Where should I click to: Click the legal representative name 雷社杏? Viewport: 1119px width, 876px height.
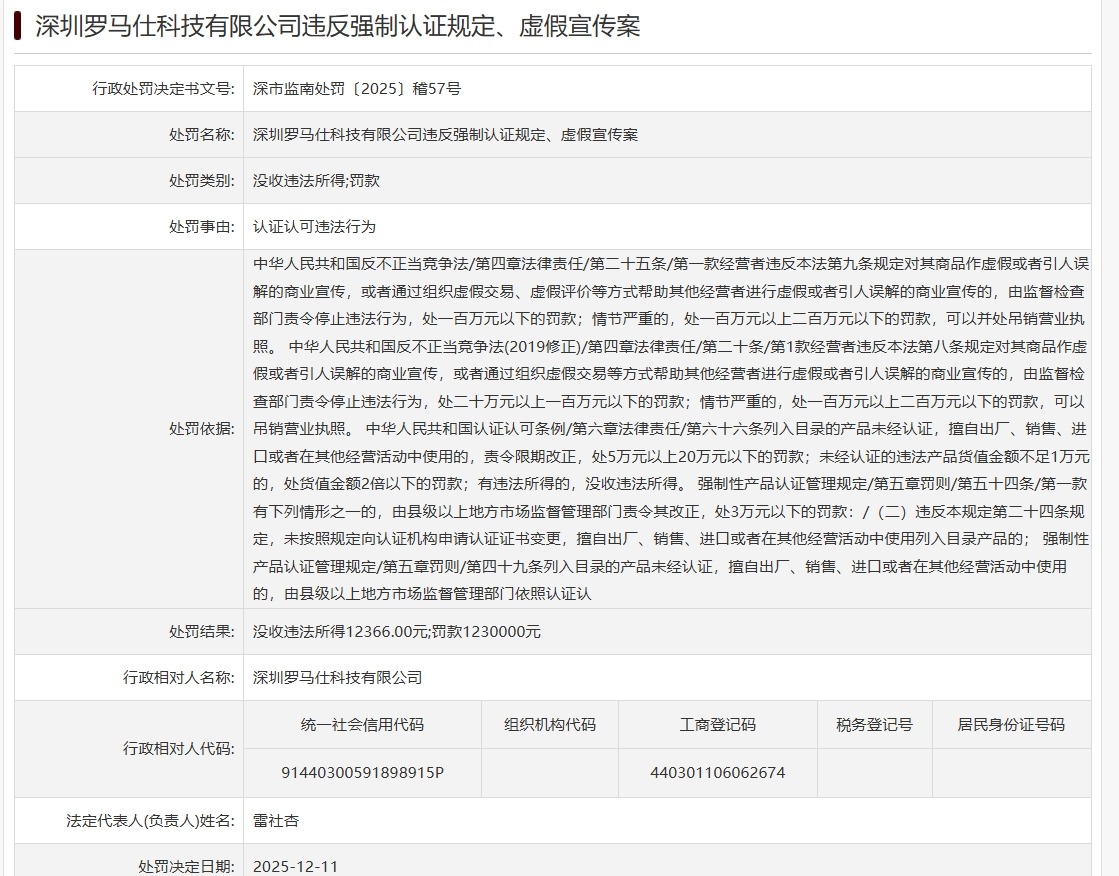coord(276,822)
